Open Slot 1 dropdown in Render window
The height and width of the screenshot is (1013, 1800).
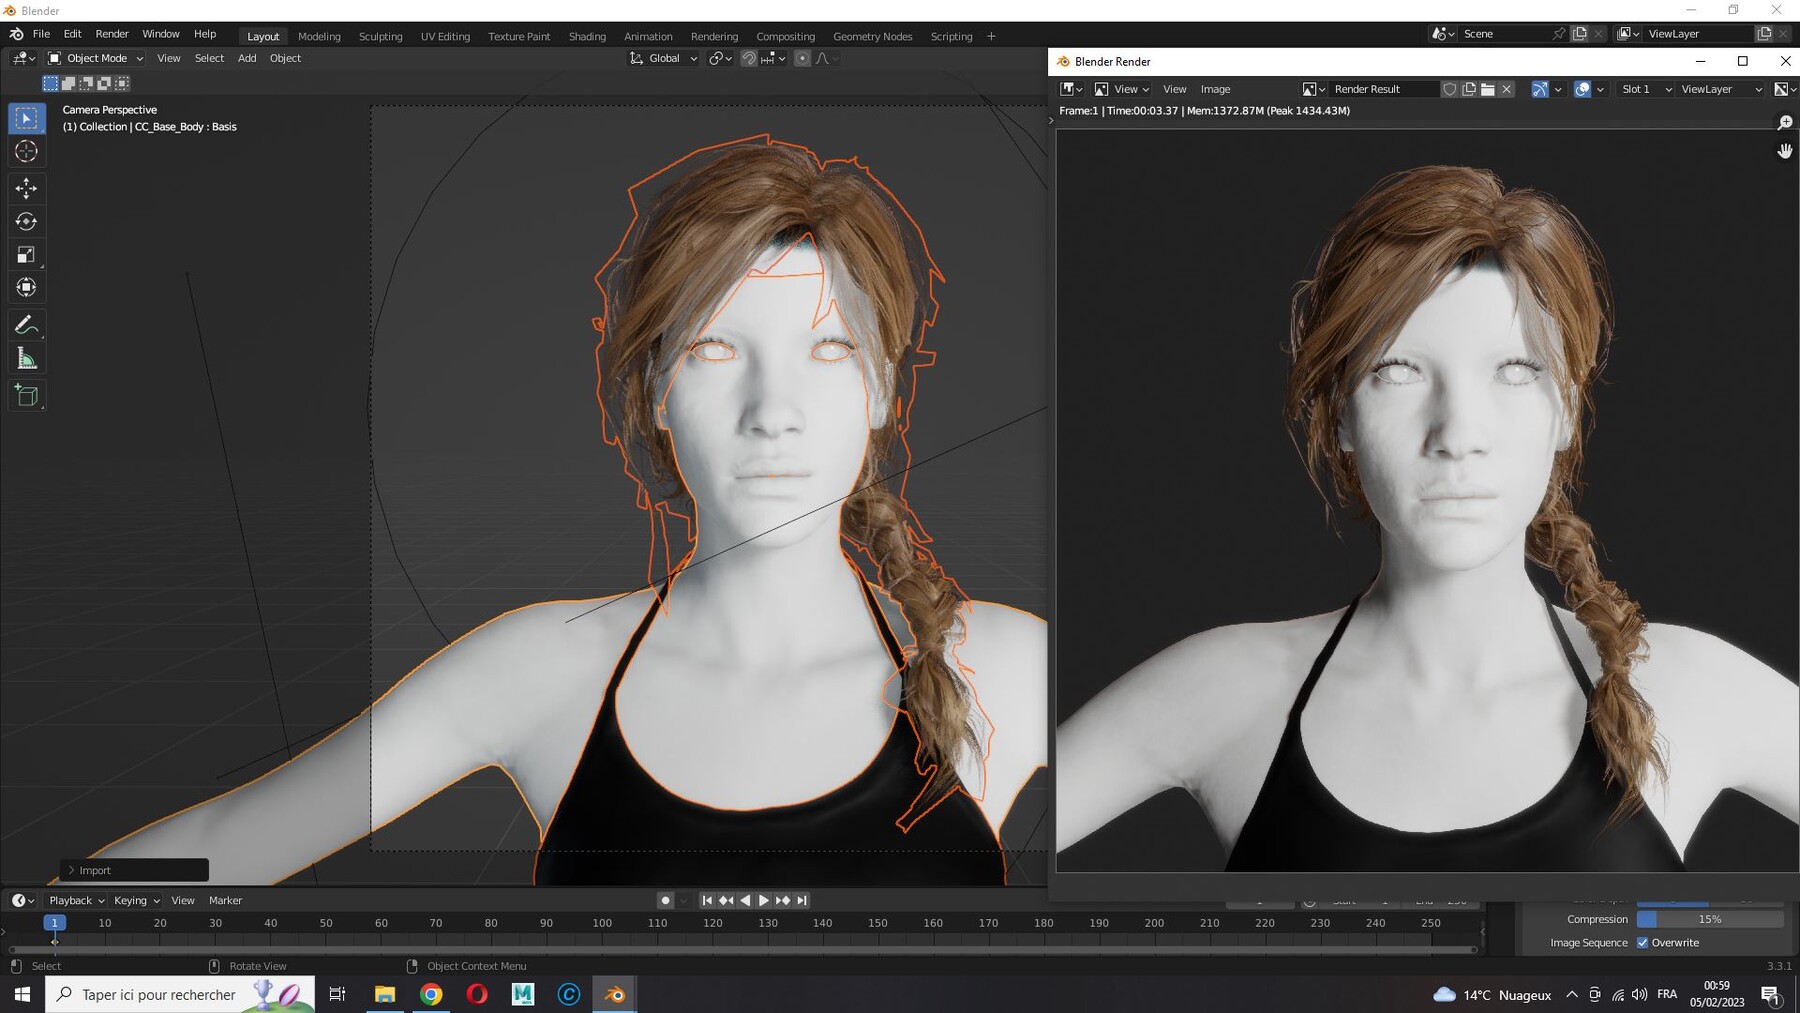(x=1645, y=89)
